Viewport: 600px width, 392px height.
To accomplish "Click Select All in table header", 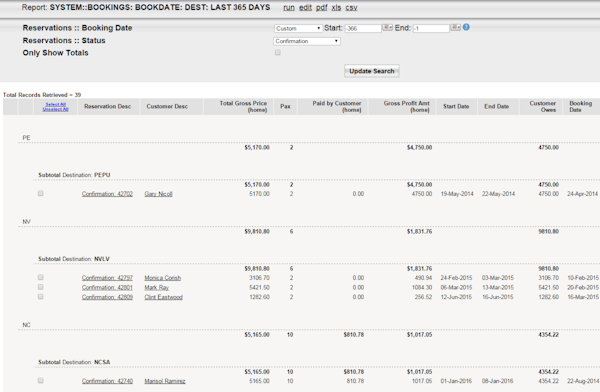I will pos(55,104).
